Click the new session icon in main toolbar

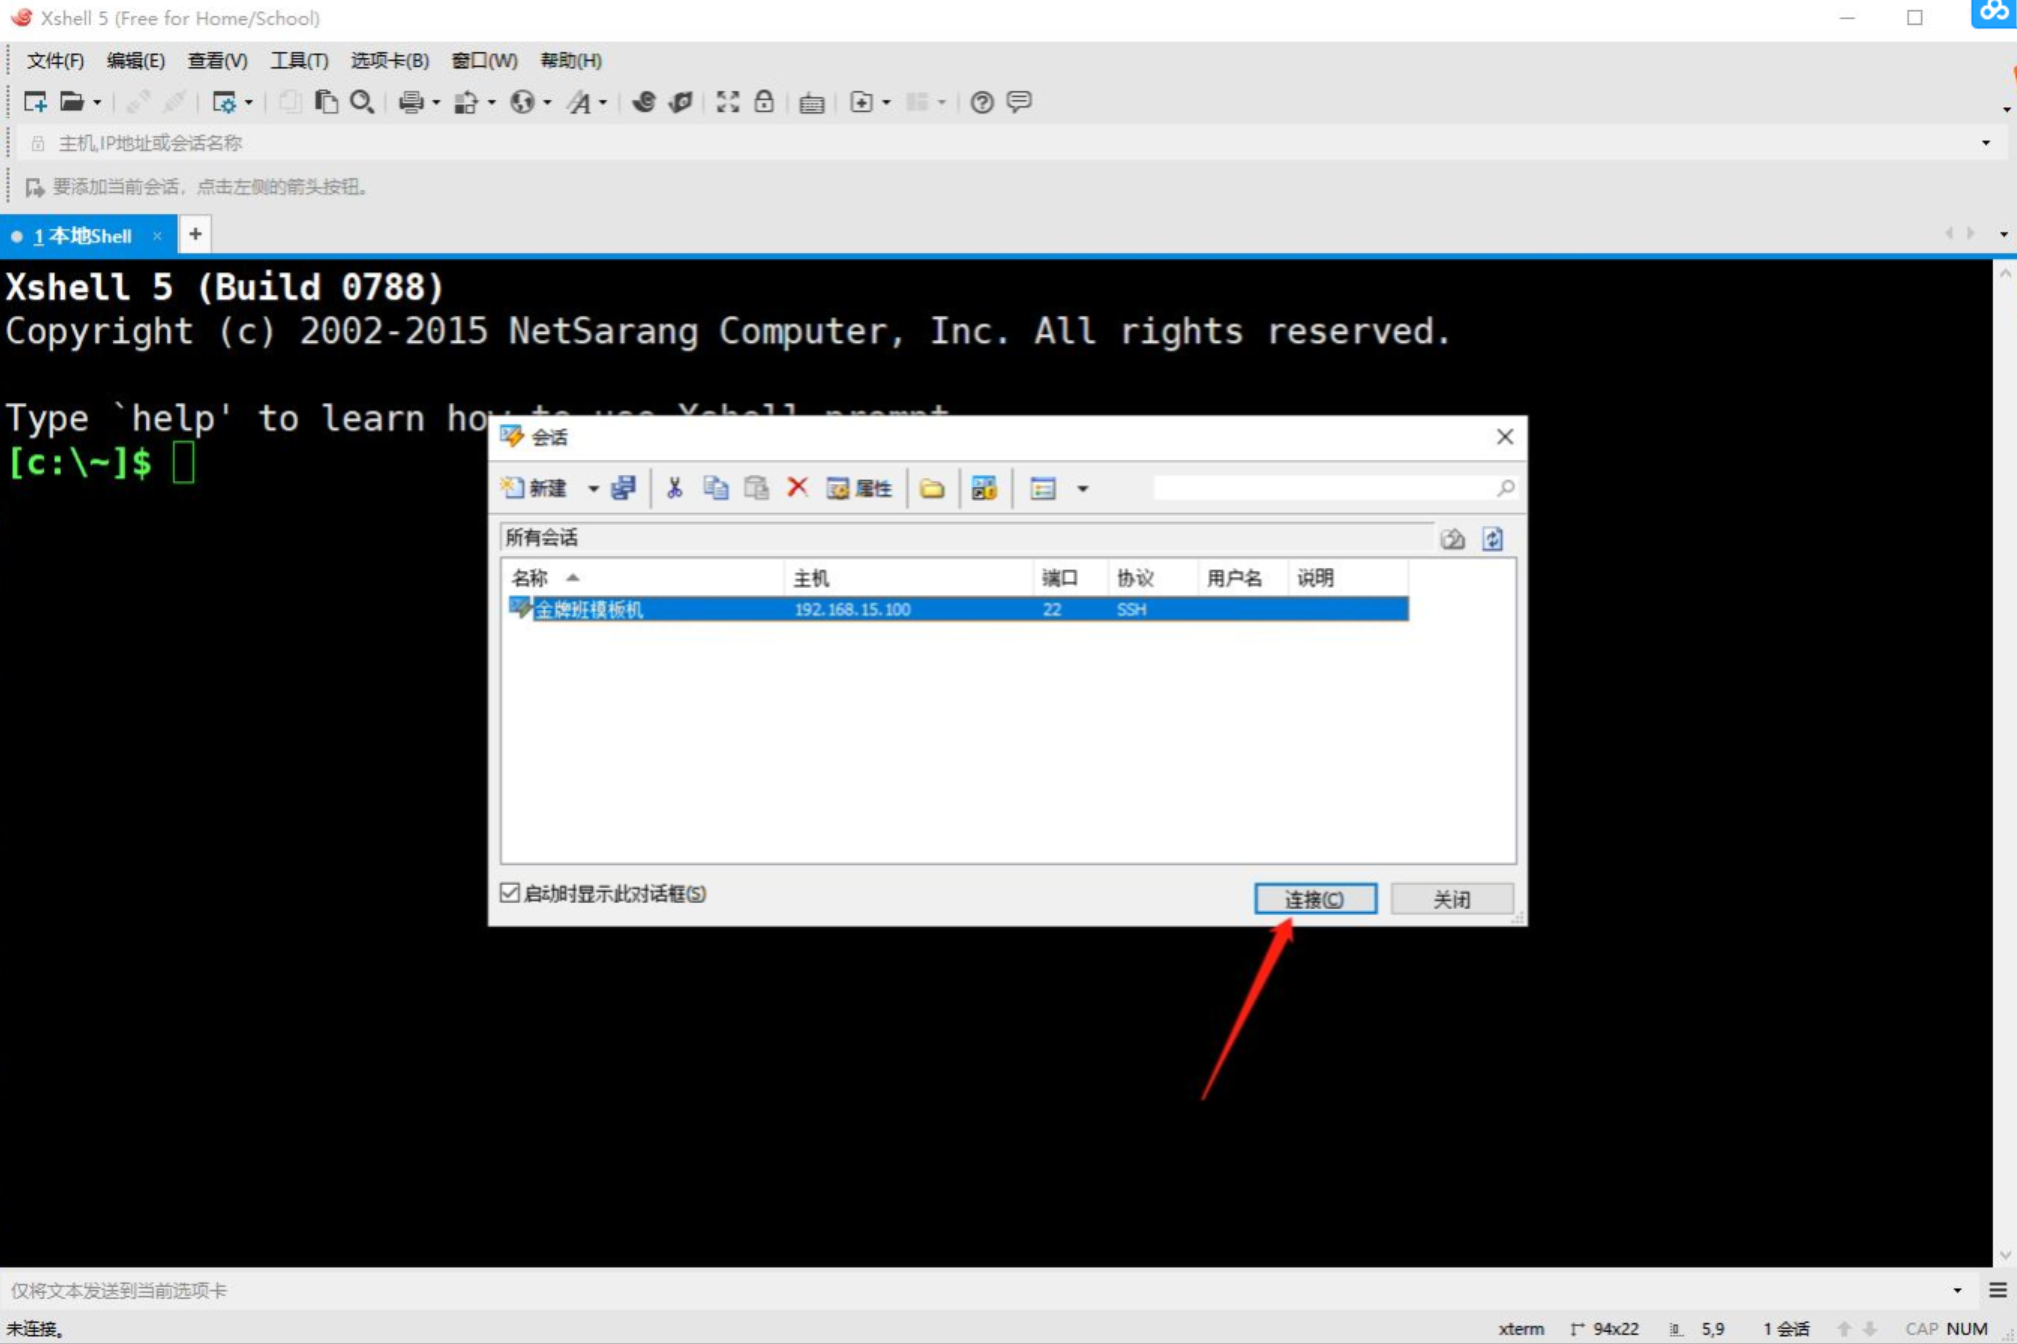click(35, 102)
